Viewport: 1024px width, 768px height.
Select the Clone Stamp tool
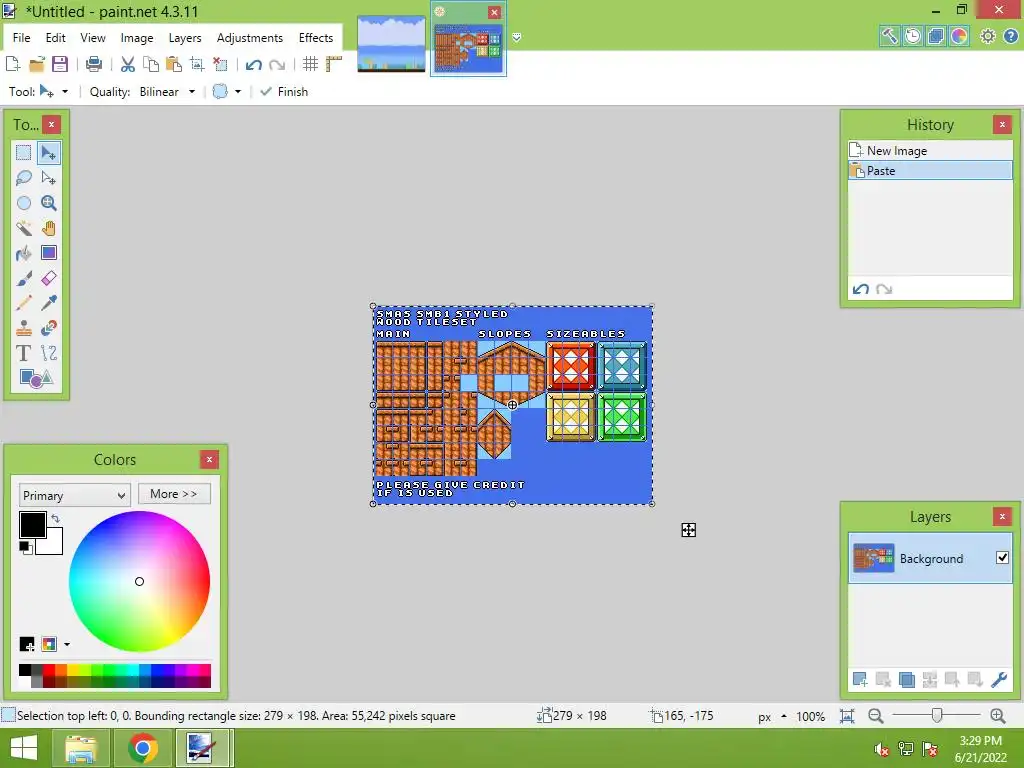24,328
